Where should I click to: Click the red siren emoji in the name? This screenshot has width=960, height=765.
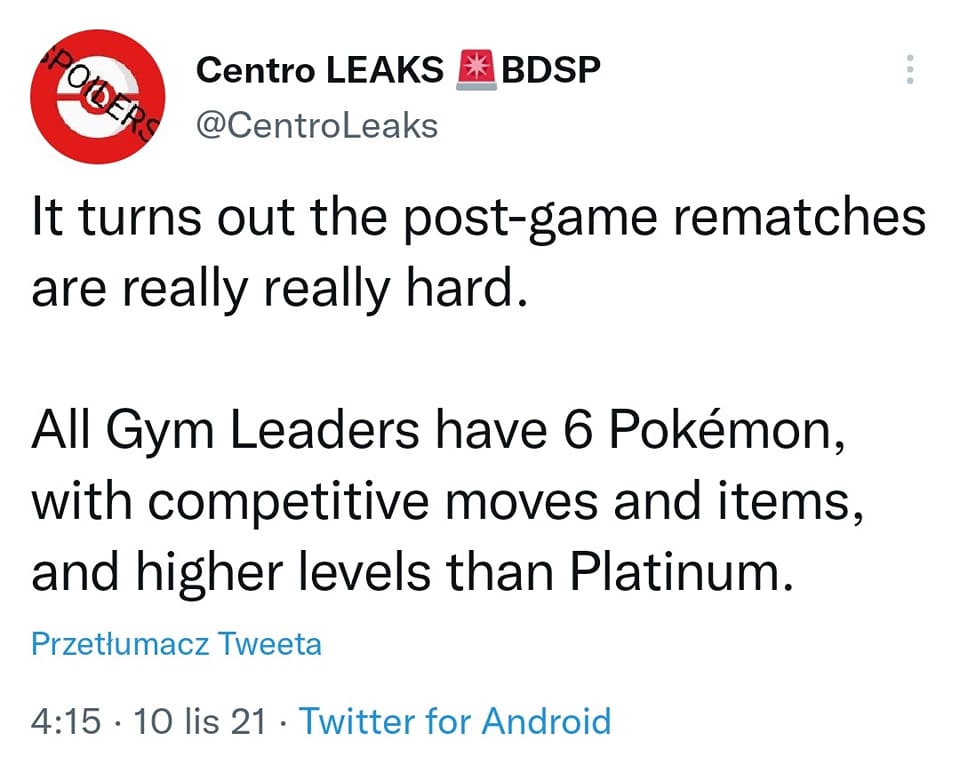pyautogui.click(x=475, y=70)
